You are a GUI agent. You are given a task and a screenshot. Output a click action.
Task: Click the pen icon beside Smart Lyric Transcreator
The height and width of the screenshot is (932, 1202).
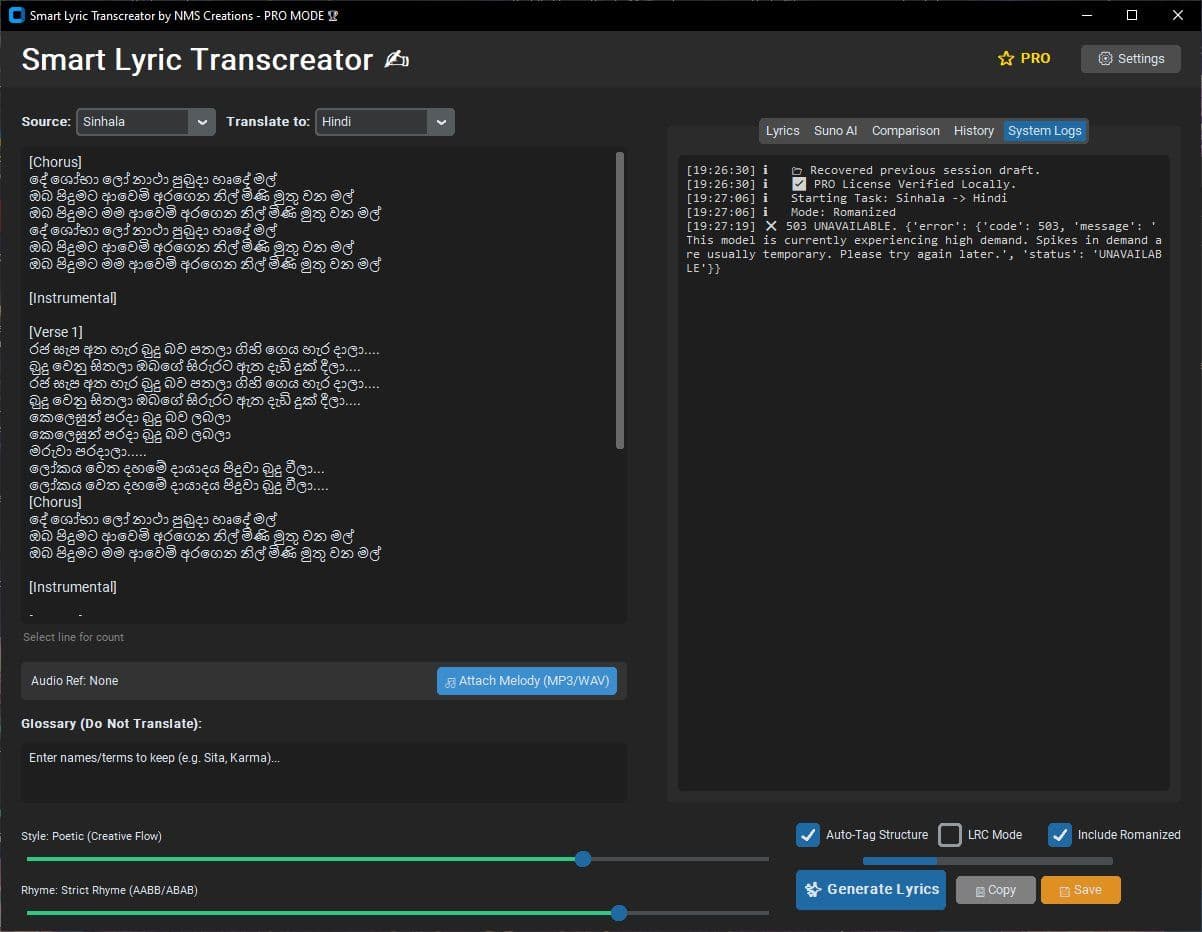(x=397, y=60)
